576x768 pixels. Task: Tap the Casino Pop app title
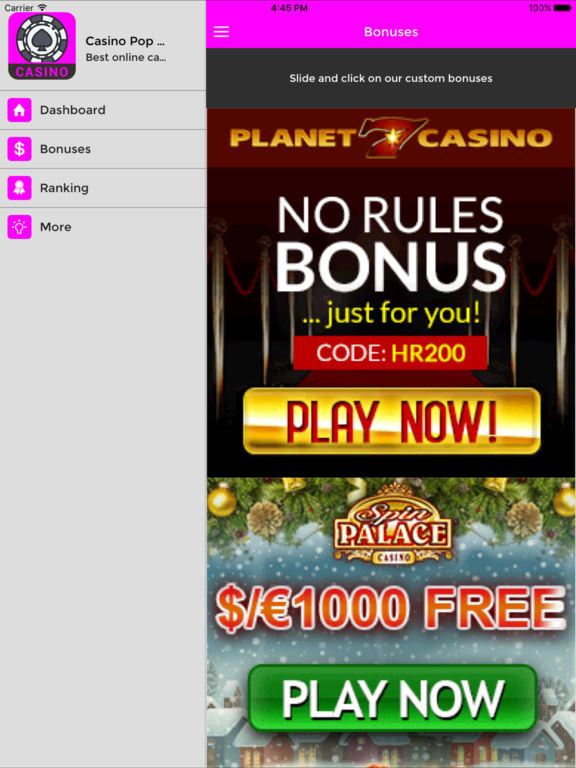point(125,41)
